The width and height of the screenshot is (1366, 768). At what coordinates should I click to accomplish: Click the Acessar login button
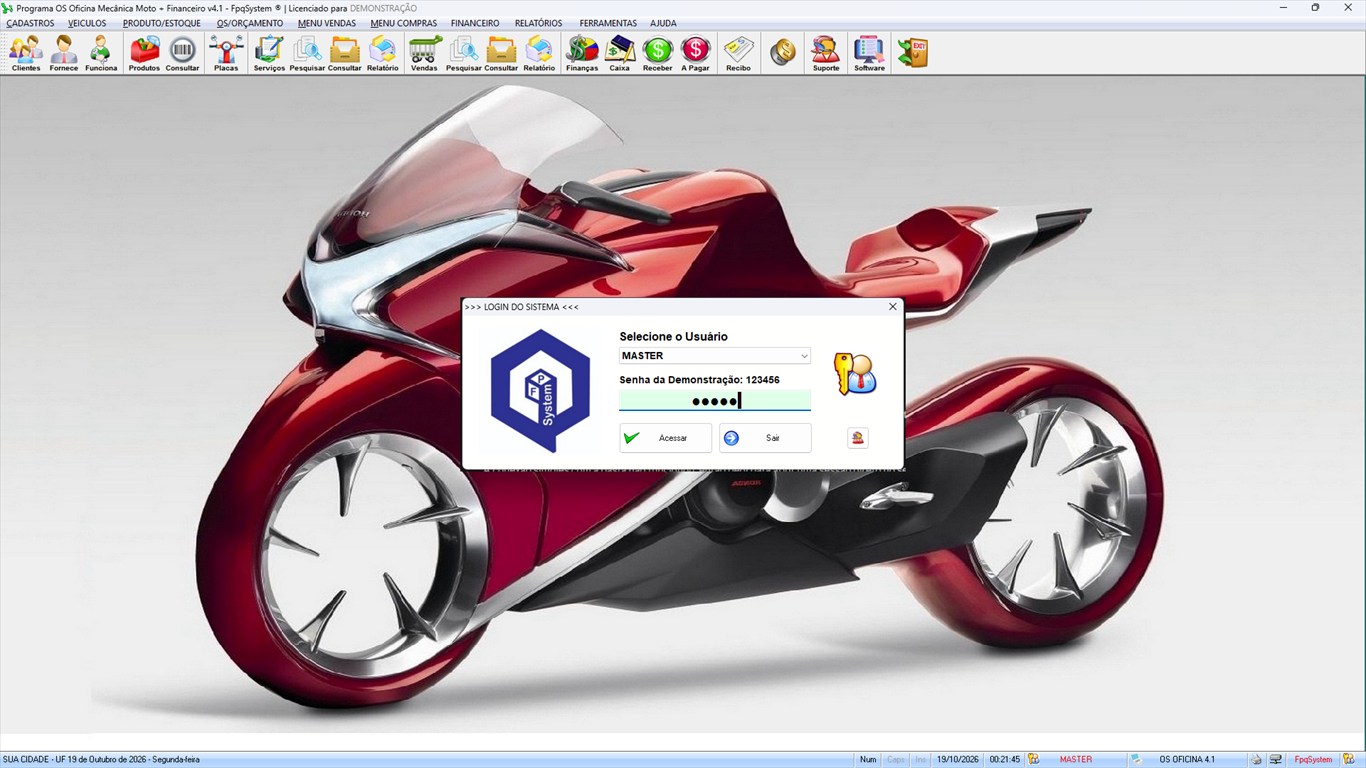[x=666, y=438]
